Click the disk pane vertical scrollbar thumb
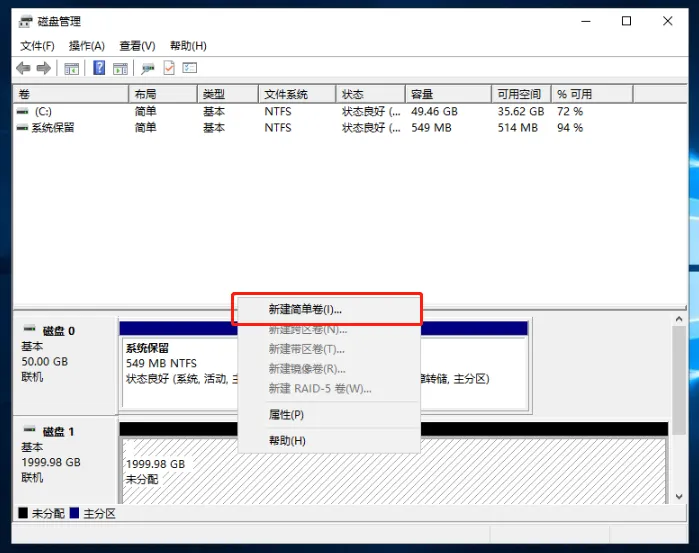699x553 pixels. click(x=679, y=380)
